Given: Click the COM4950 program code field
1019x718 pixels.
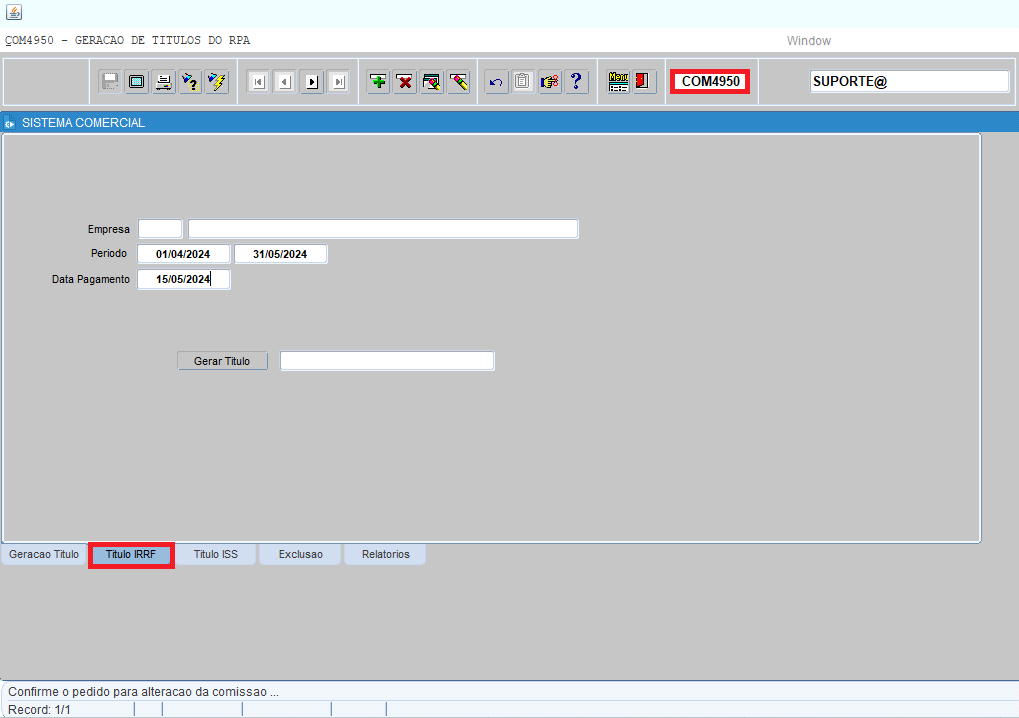Looking at the screenshot, I should point(710,81).
